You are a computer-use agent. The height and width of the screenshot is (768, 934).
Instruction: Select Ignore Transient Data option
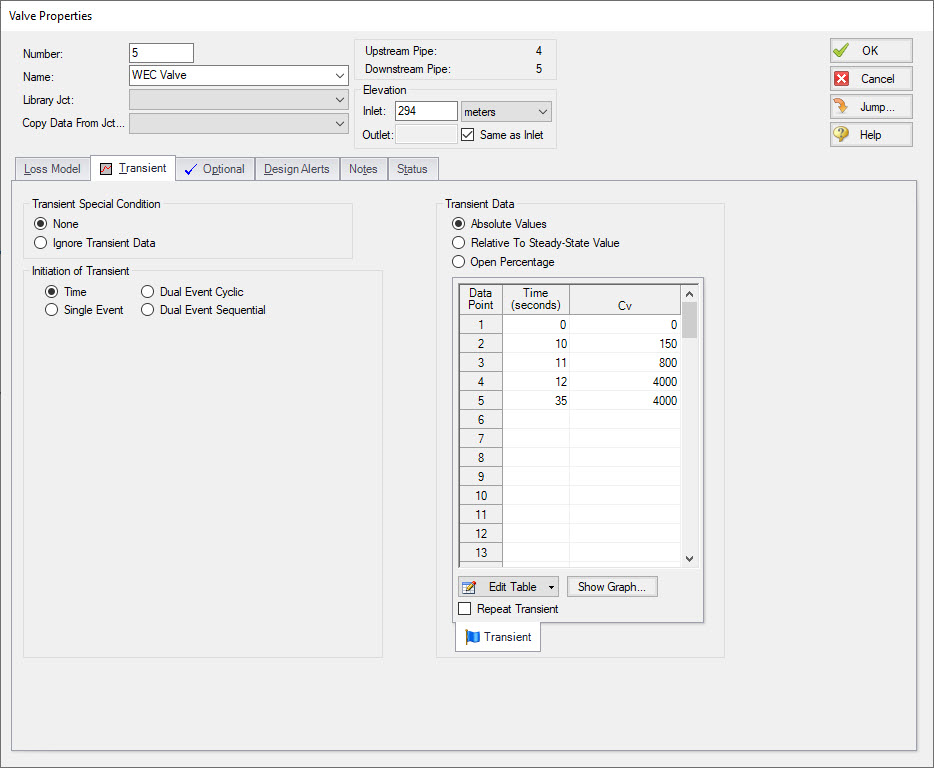click(x=41, y=243)
